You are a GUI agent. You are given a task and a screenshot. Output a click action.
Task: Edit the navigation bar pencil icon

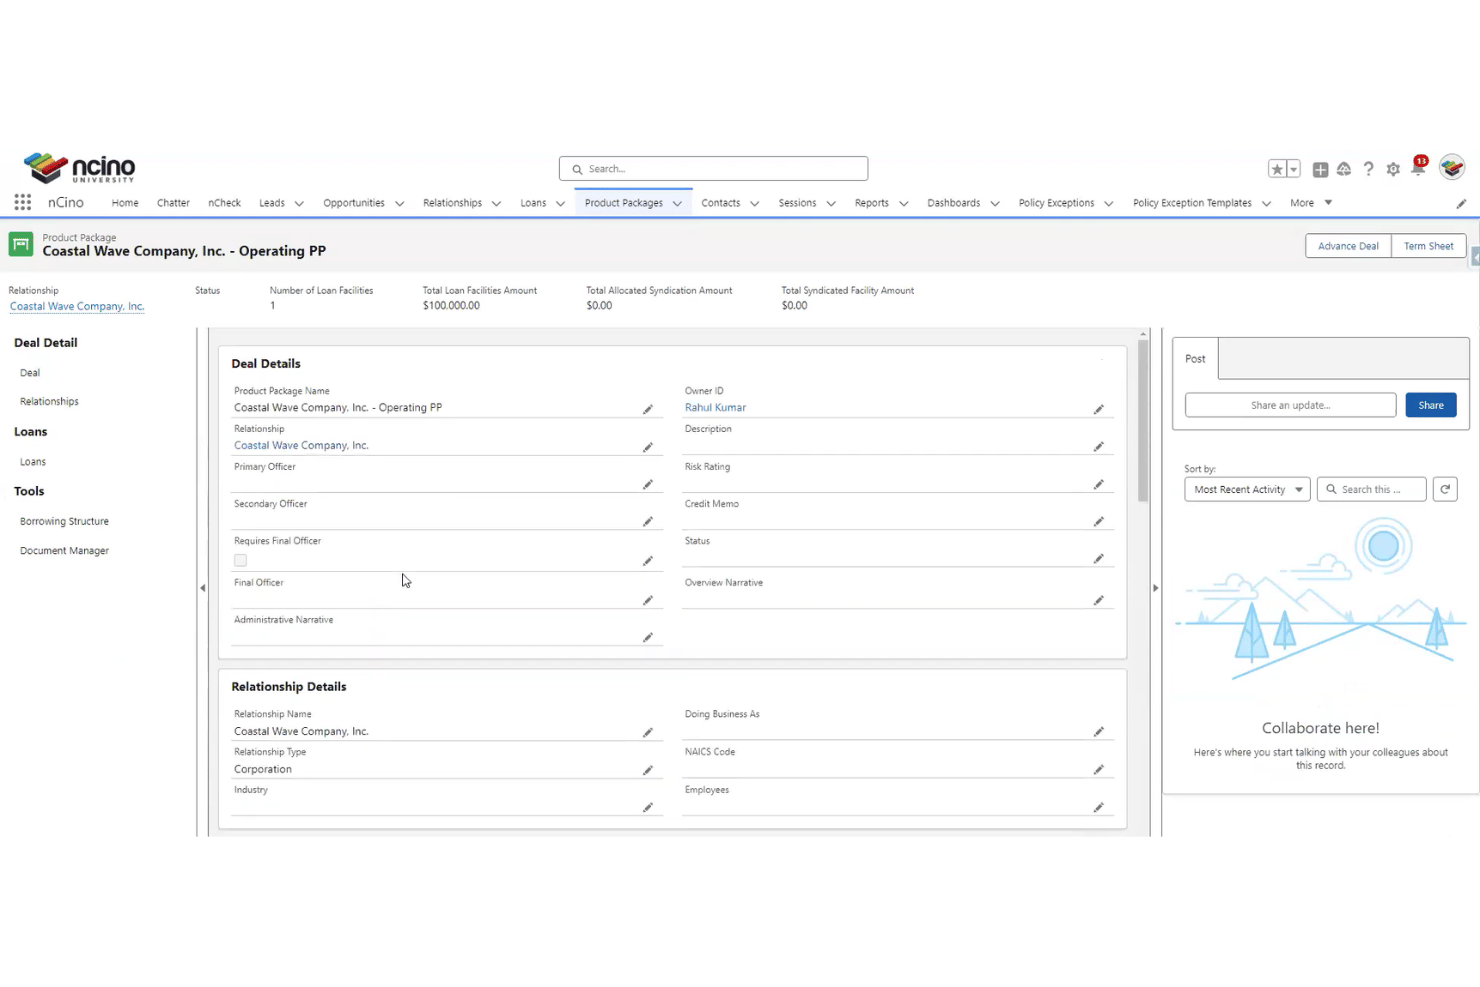pyautogui.click(x=1461, y=203)
